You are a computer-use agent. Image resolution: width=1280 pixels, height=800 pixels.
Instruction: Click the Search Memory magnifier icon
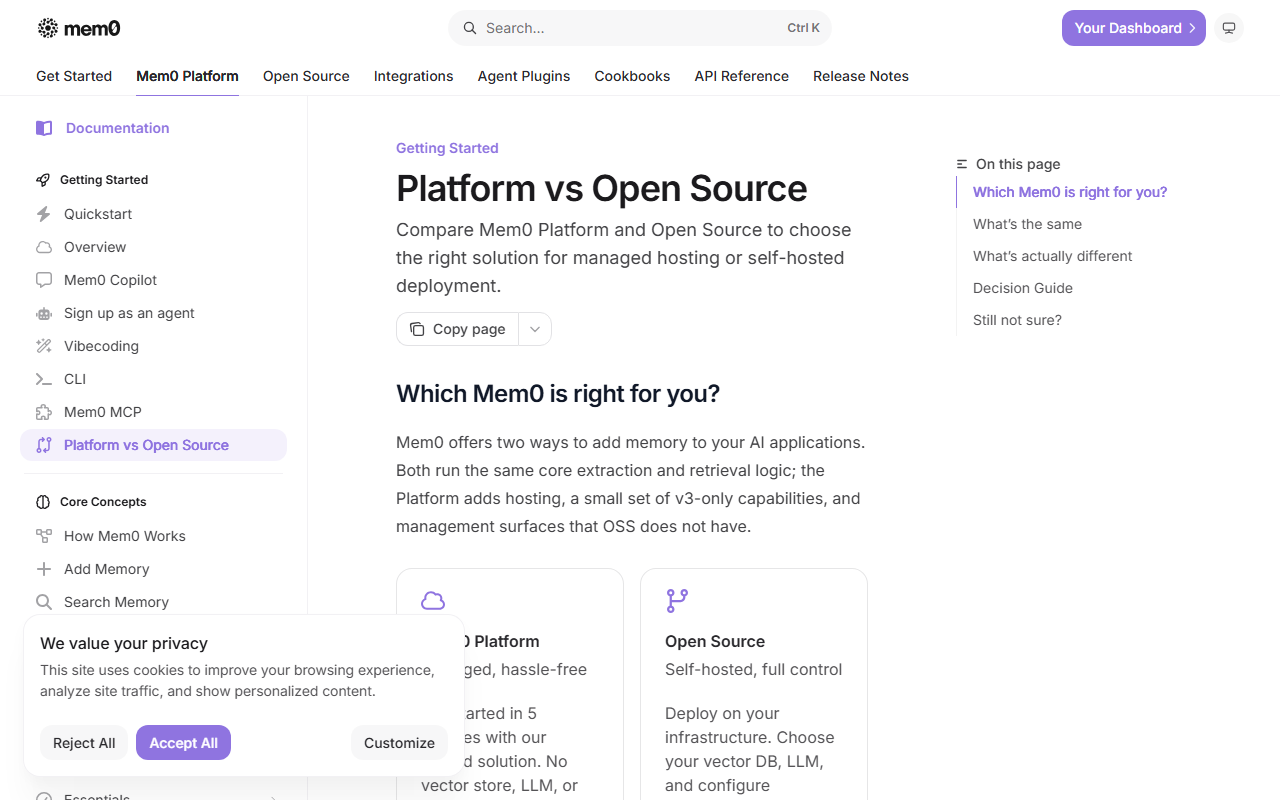pos(44,602)
